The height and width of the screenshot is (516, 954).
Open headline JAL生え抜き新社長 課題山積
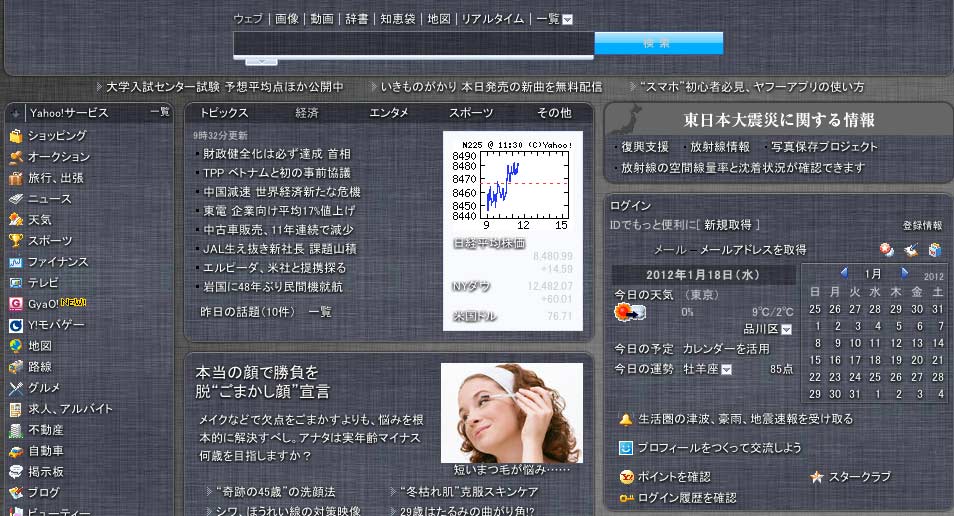click(280, 249)
